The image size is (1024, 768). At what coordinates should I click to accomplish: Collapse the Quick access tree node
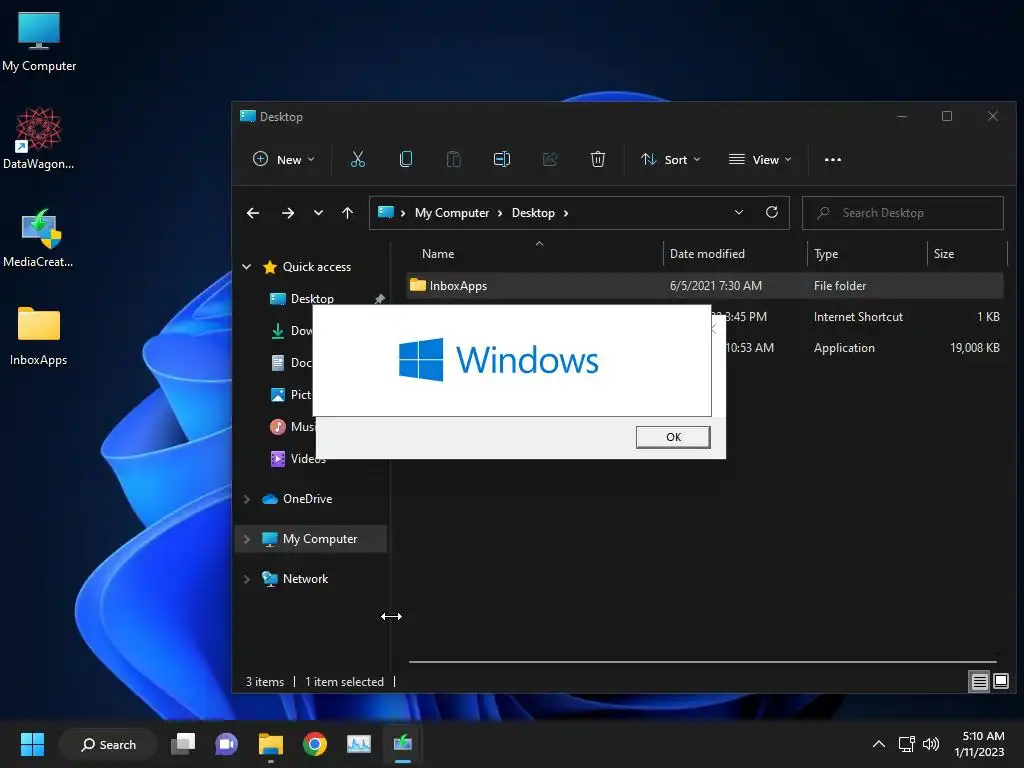[247, 266]
